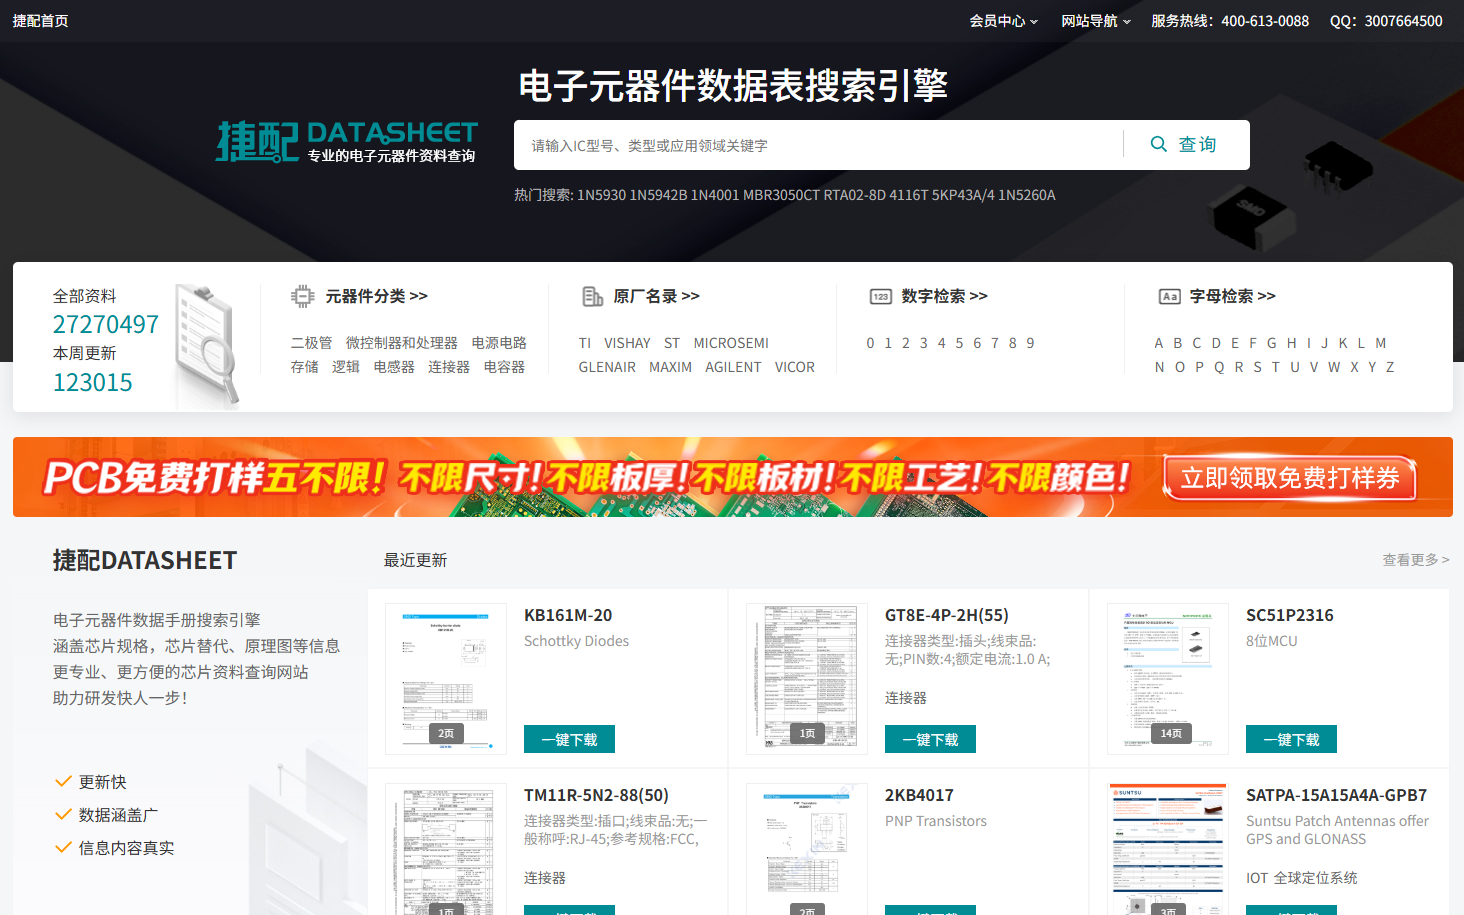This screenshot has height=915, width=1464.
Task: Click hot search term 1N4001
Action: pos(714,195)
